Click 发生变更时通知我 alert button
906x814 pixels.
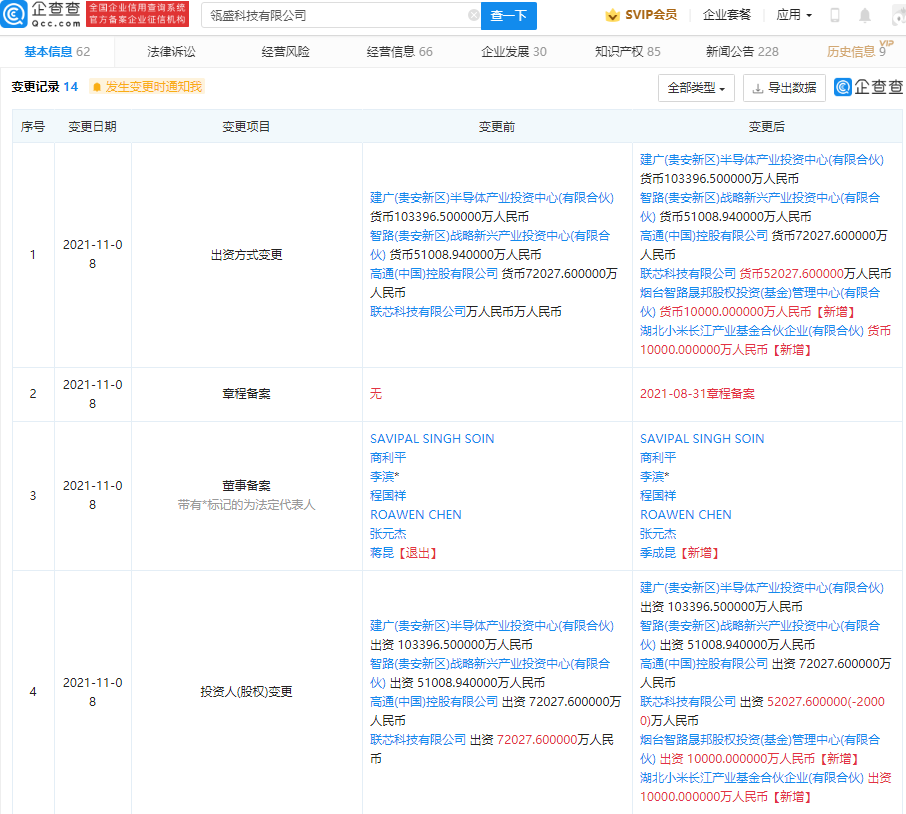coord(147,87)
